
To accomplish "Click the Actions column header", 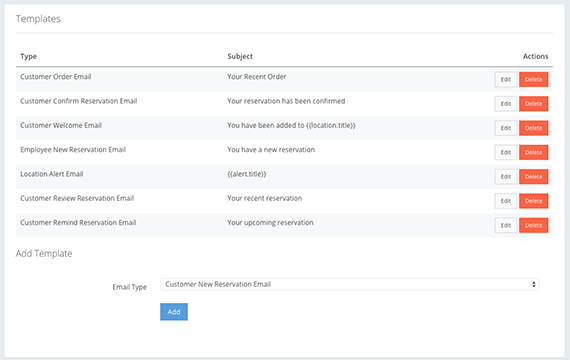I will click(x=535, y=56).
